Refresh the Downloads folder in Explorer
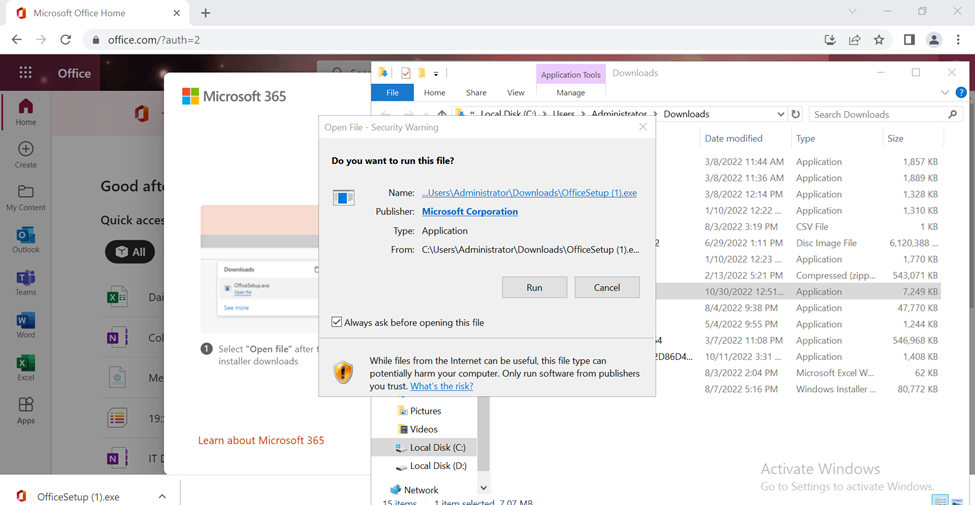 [x=795, y=114]
